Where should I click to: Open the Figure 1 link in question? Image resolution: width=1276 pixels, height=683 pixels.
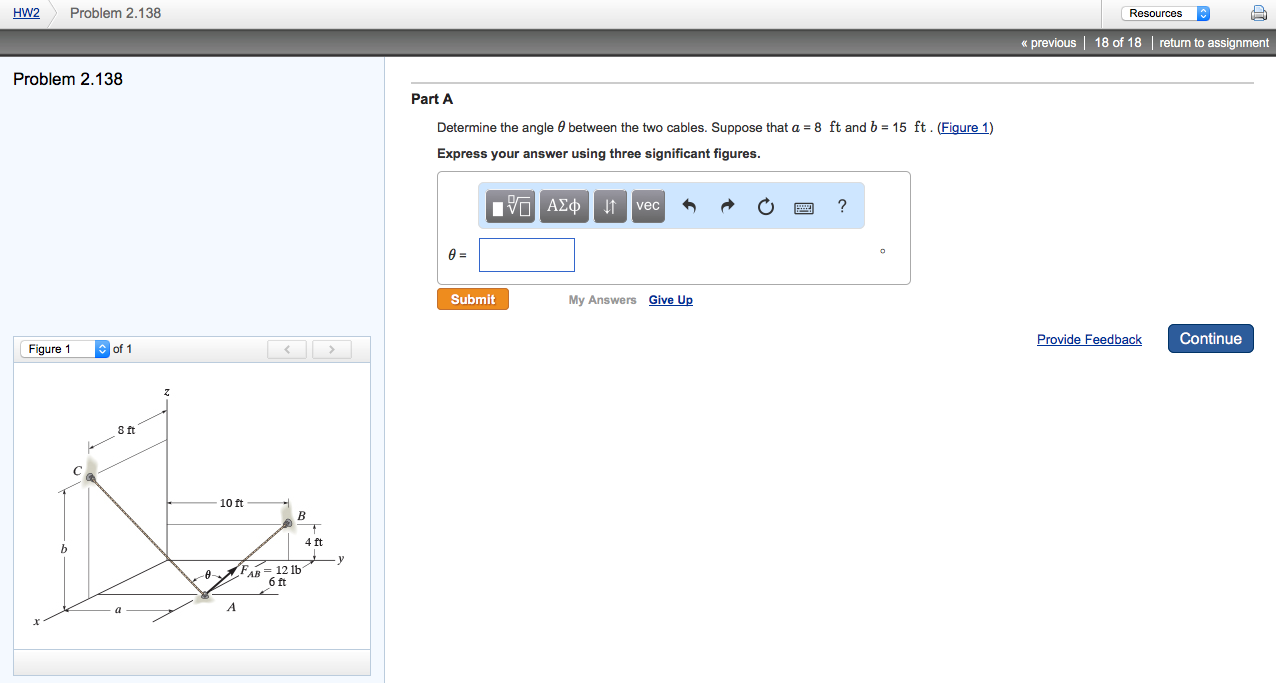(965, 128)
